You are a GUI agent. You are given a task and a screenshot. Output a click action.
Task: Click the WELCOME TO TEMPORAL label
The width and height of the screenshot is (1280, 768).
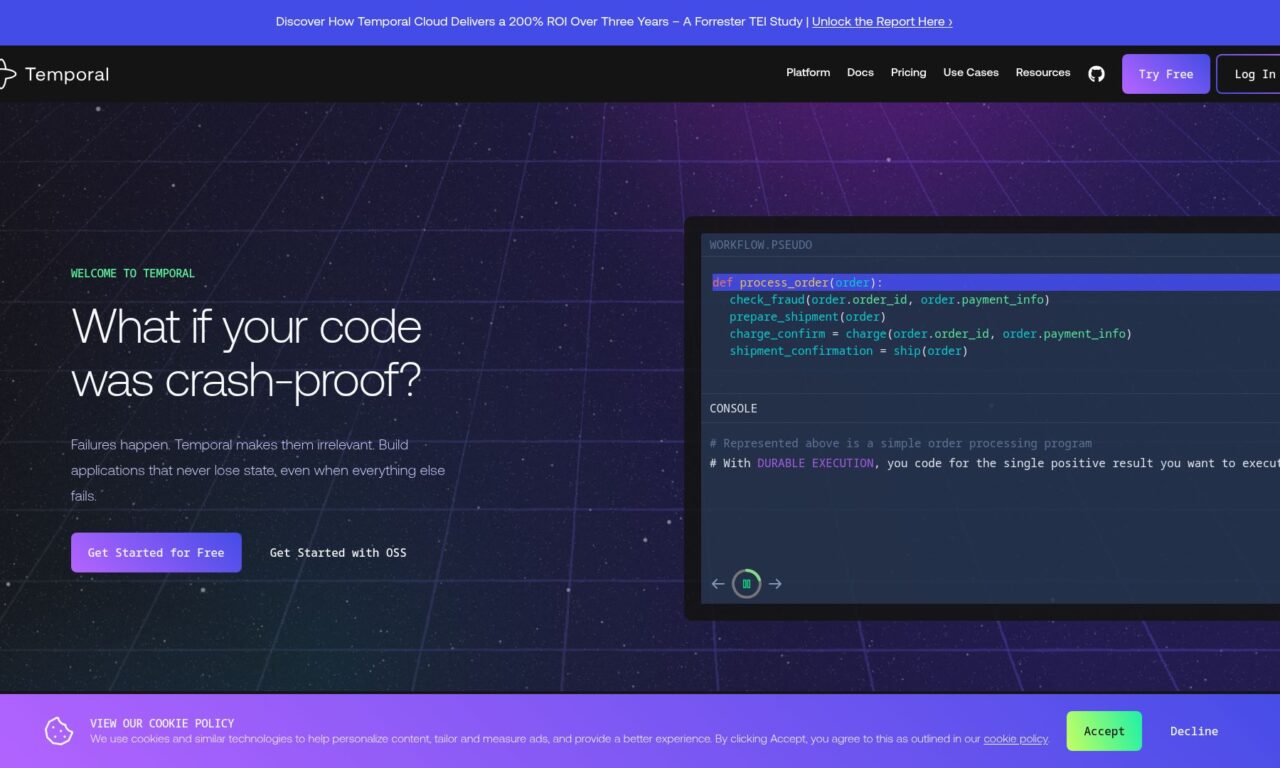tap(133, 273)
